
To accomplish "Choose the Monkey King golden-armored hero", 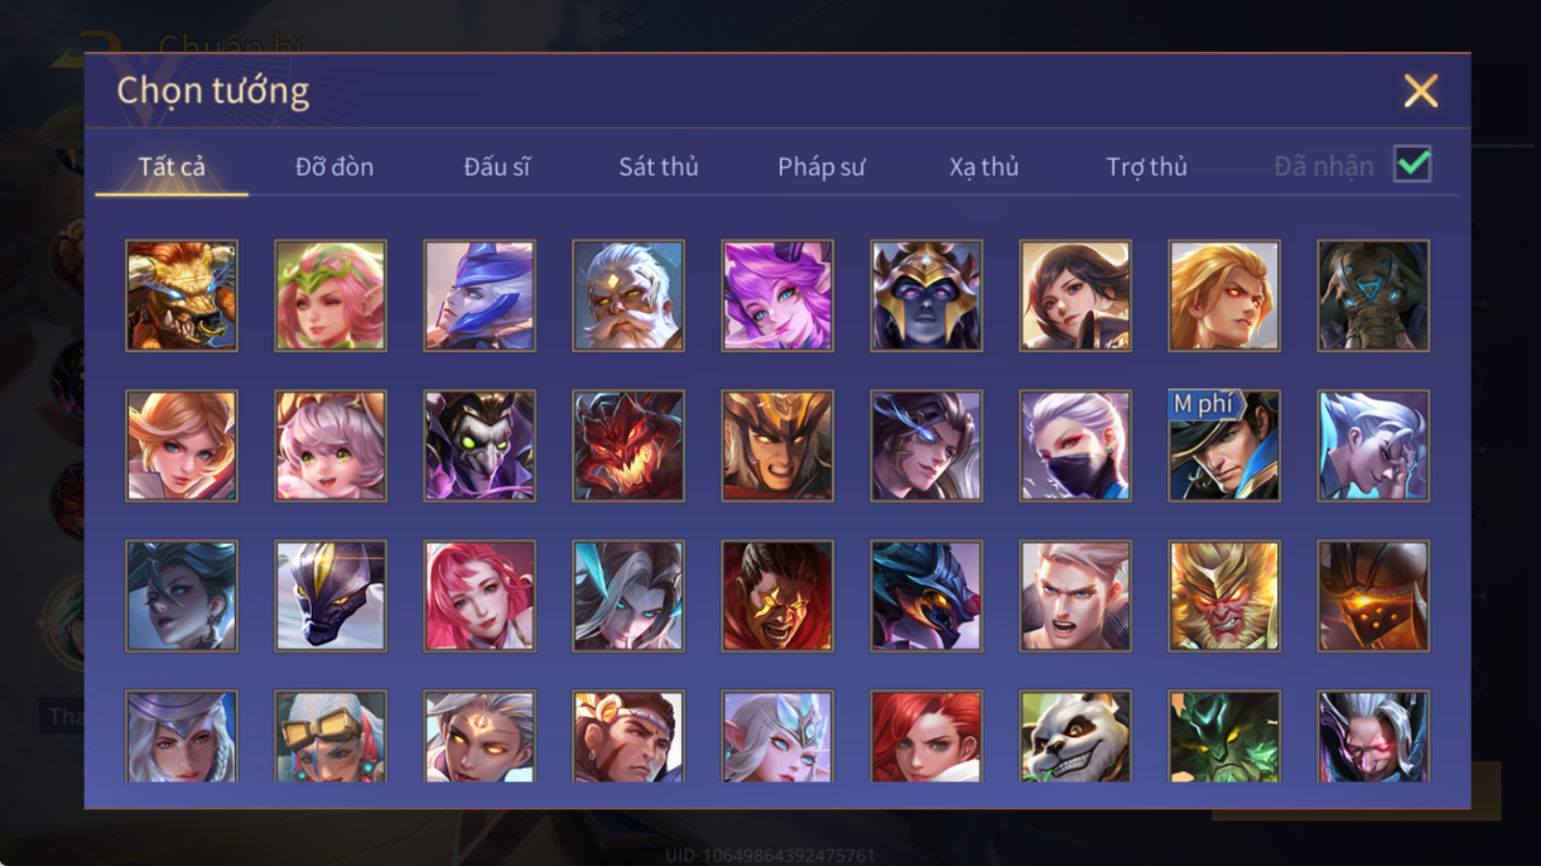I will (x=1224, y=596).
